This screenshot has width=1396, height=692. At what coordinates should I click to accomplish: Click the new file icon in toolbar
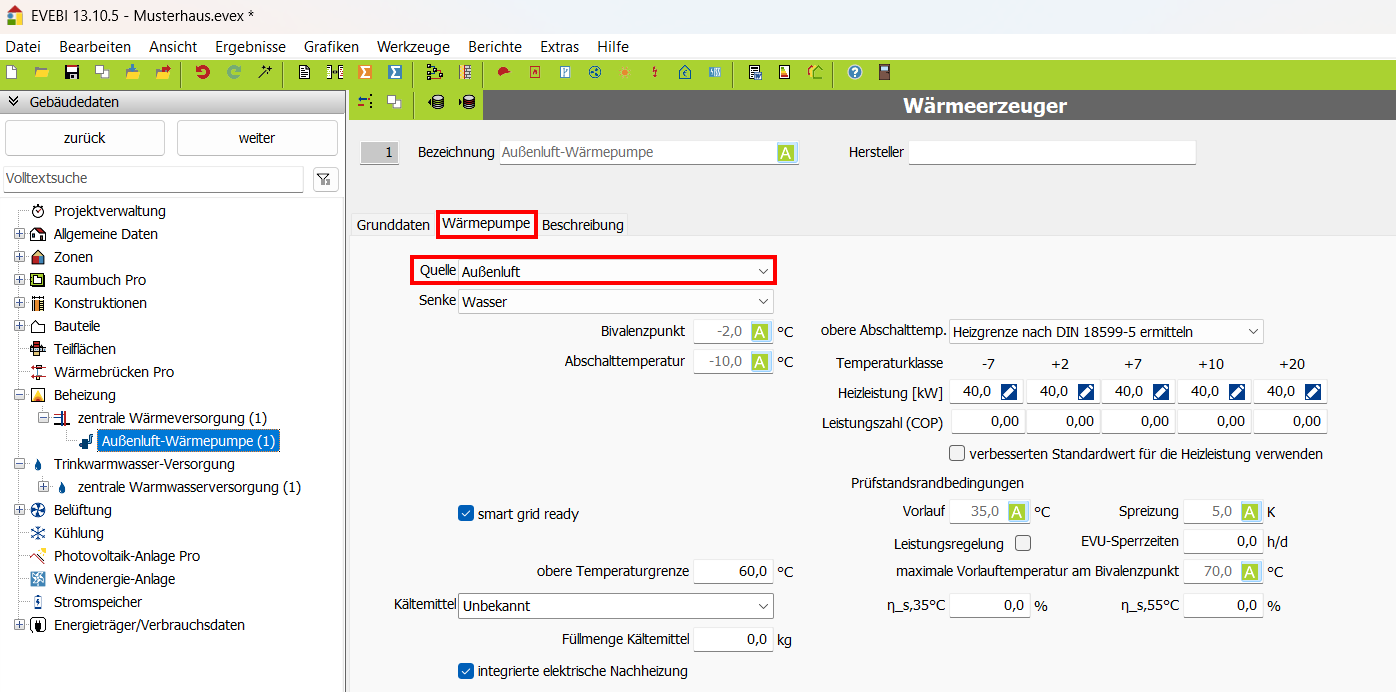click(x=12, y=72)
